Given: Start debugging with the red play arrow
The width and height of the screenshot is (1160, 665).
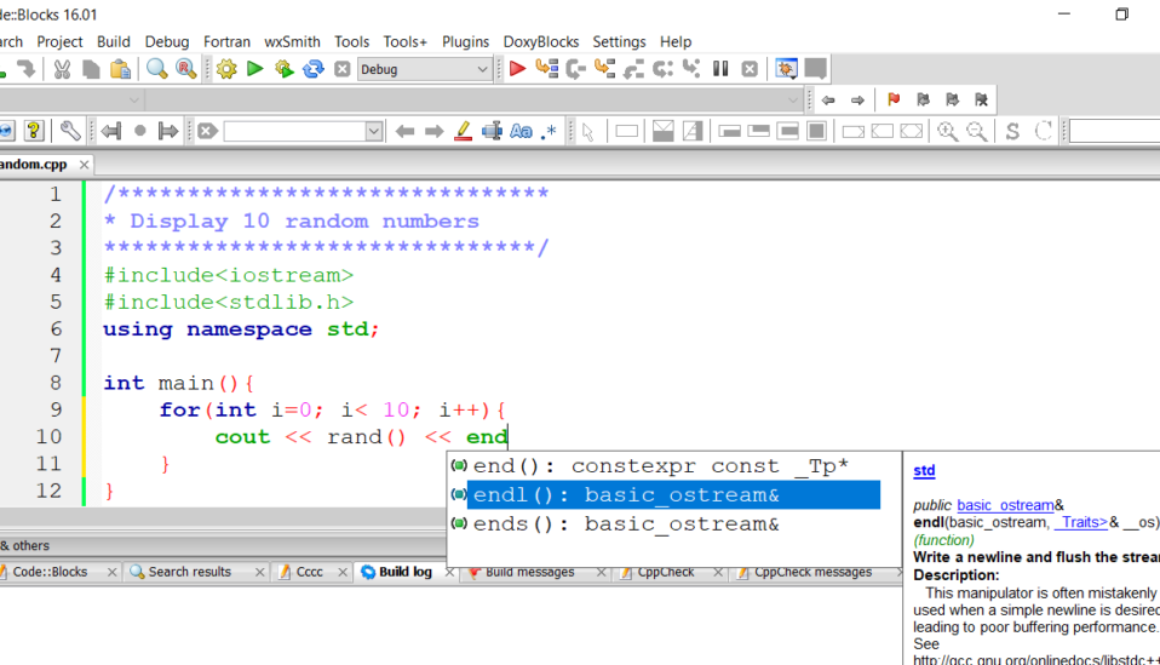Looking at the screenshot, I should (x=517, y=69).
